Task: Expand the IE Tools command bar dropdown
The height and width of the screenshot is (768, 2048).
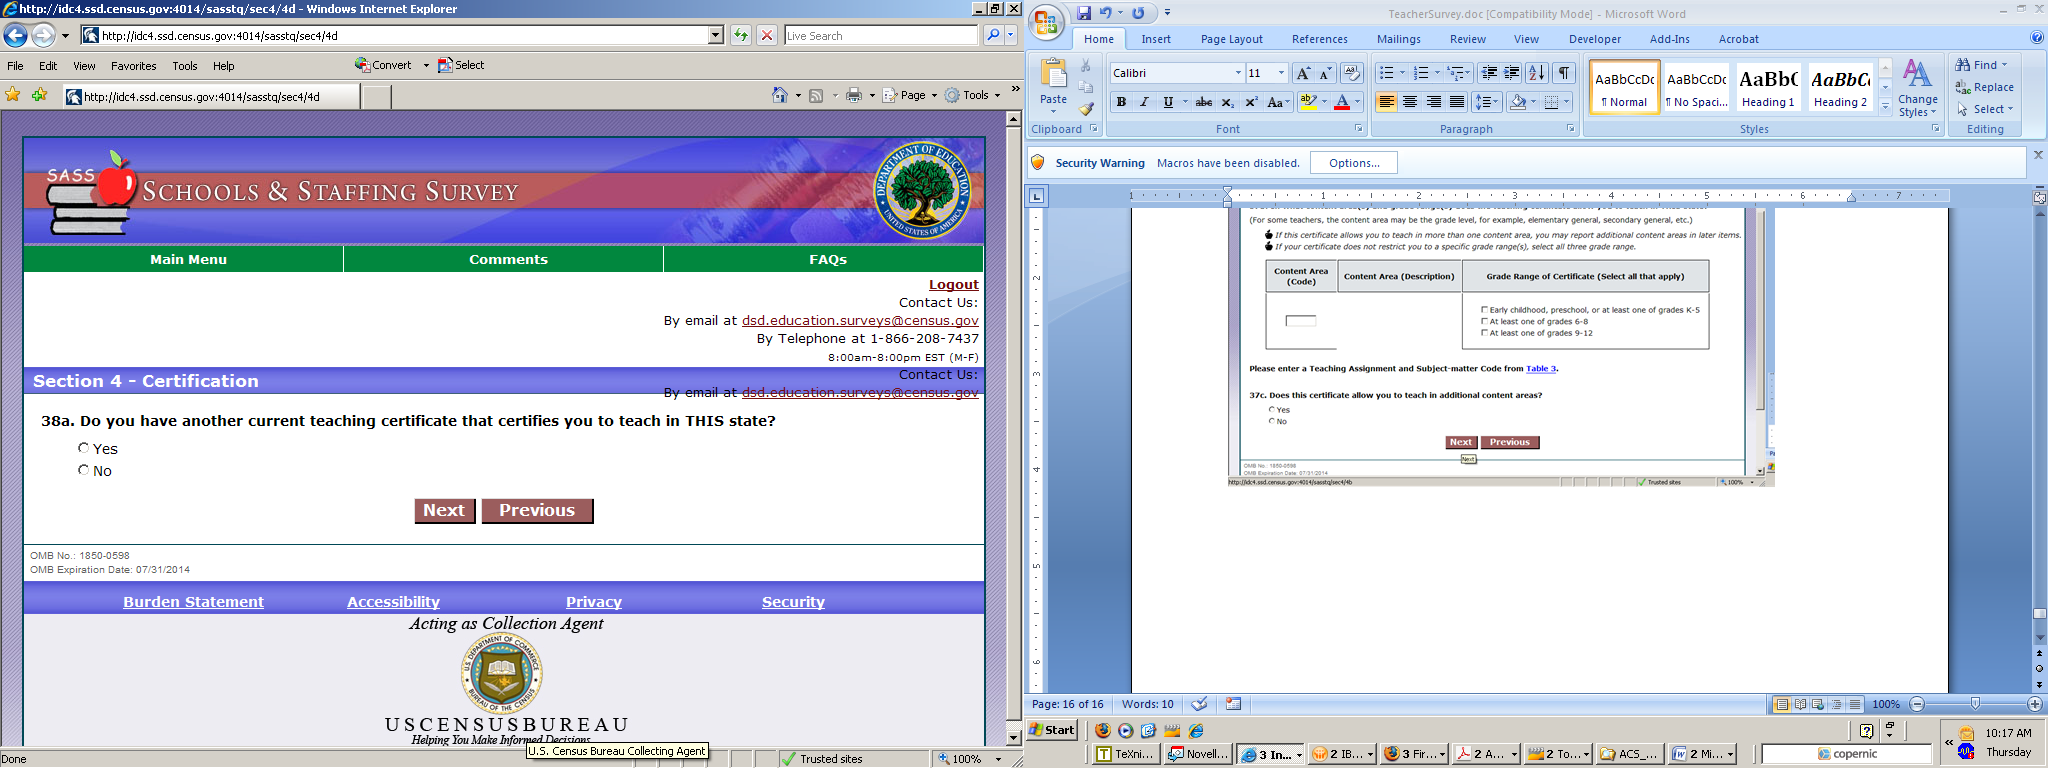Action: pos(997,95)
